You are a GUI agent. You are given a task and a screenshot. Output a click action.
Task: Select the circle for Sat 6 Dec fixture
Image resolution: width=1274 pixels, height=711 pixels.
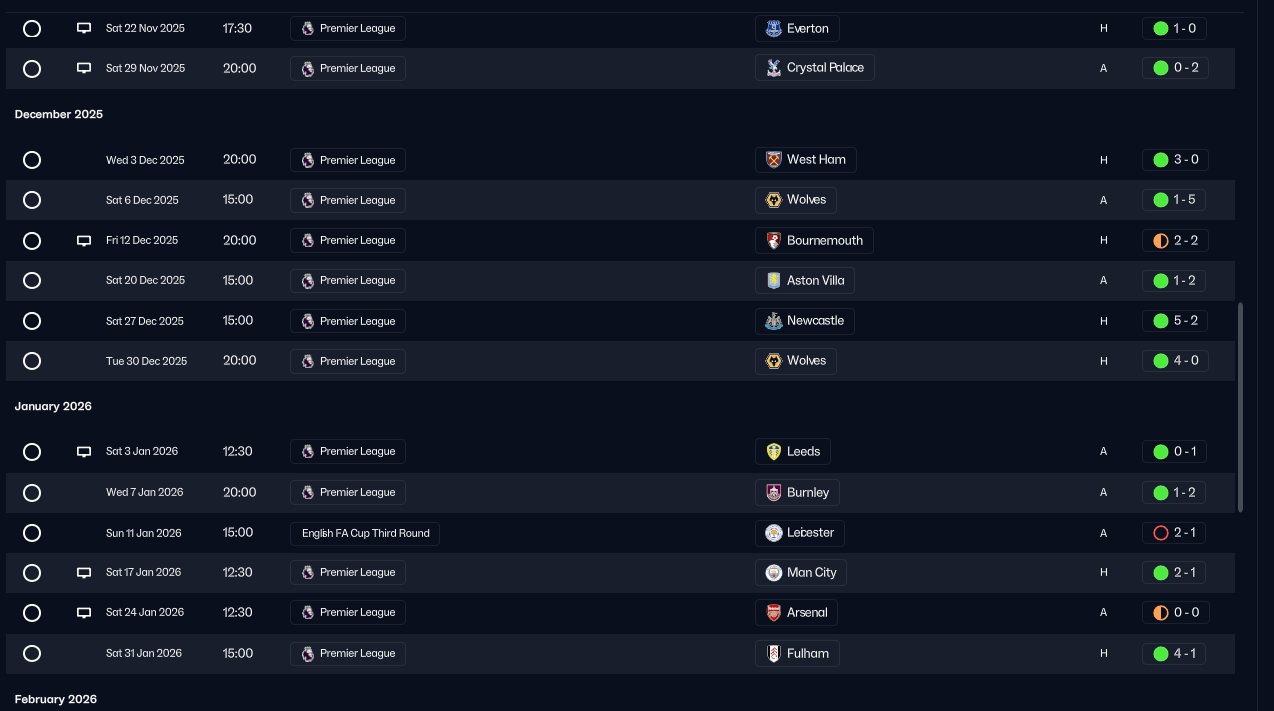coord(32,200)
